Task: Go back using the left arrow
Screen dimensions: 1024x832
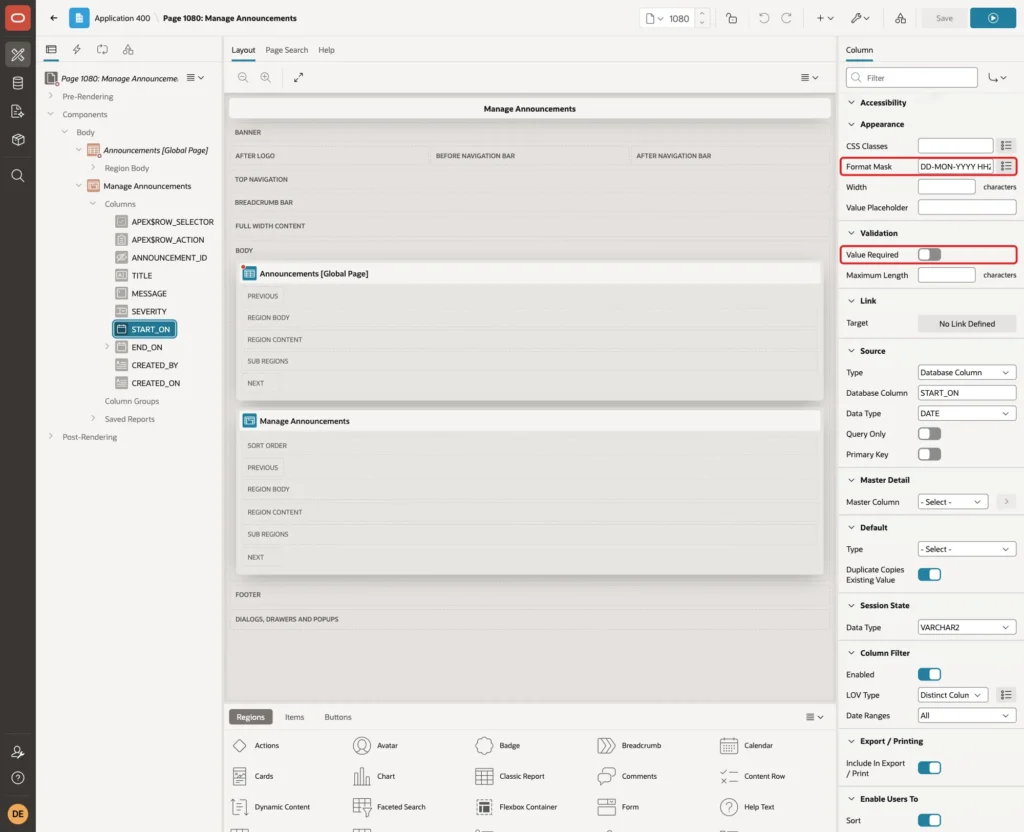Action: point(54,18)
